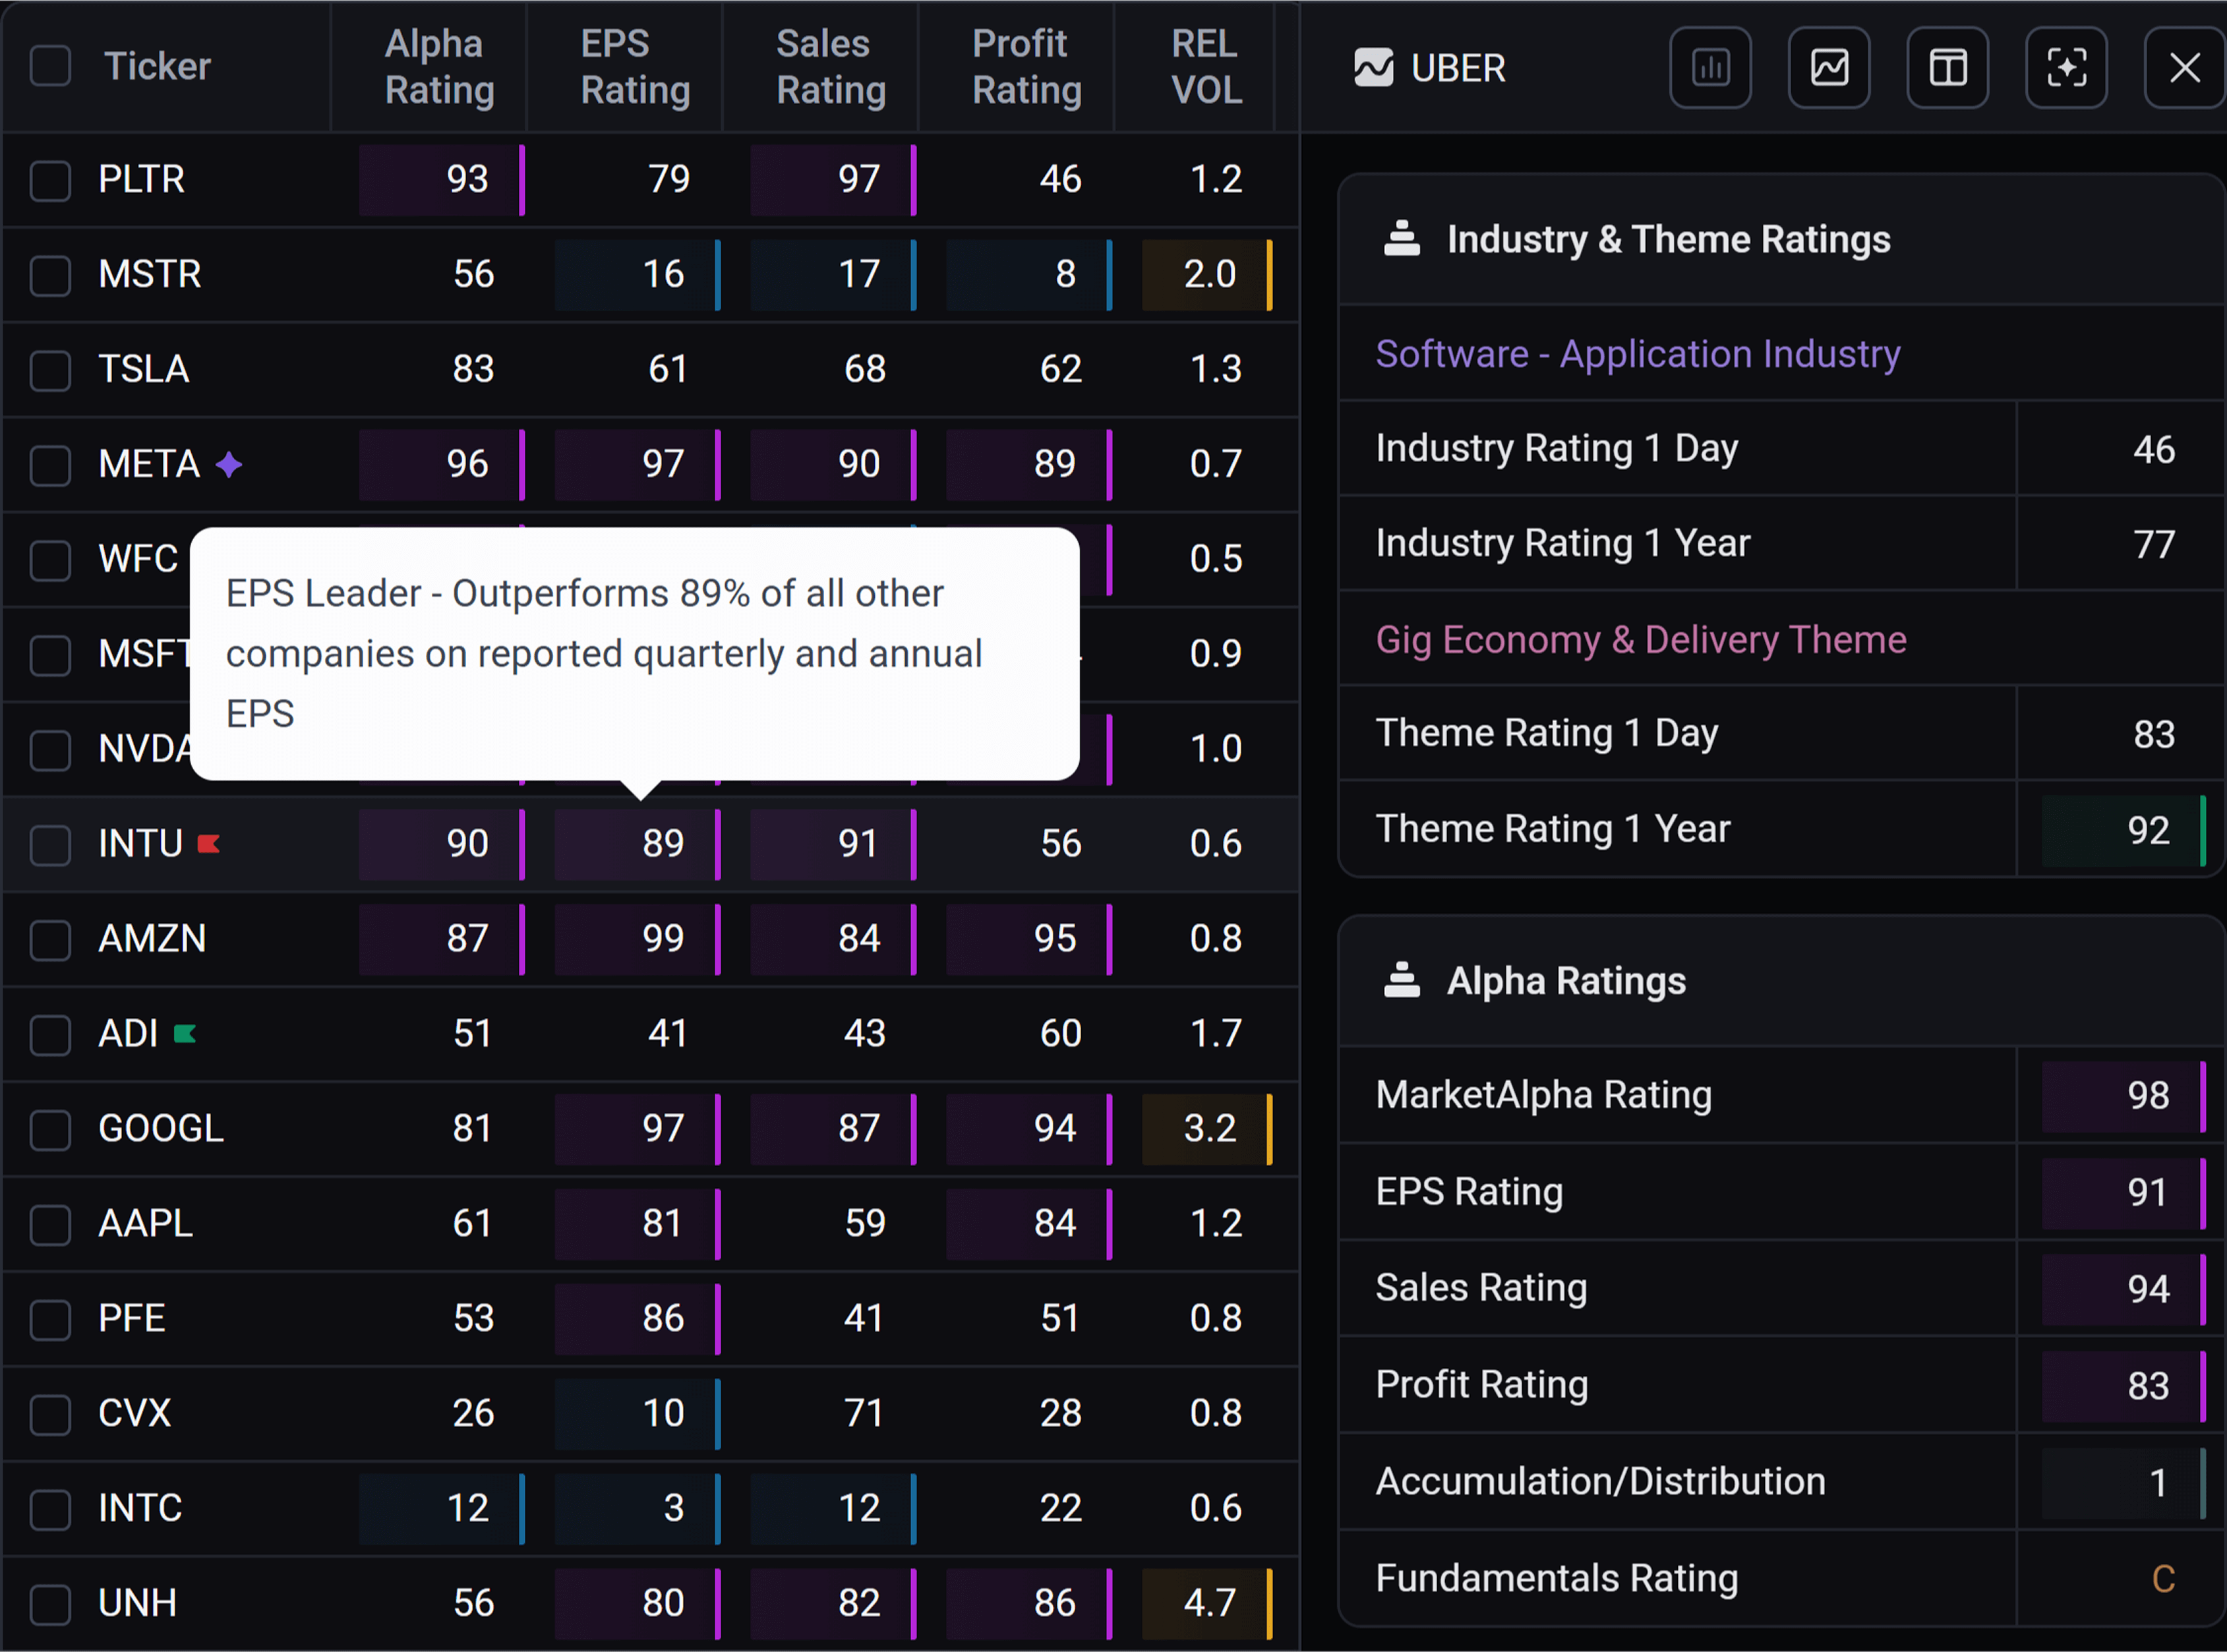Tick the checkbox next to UNH
The image size is (2227, 1652).
point(50,1604)
